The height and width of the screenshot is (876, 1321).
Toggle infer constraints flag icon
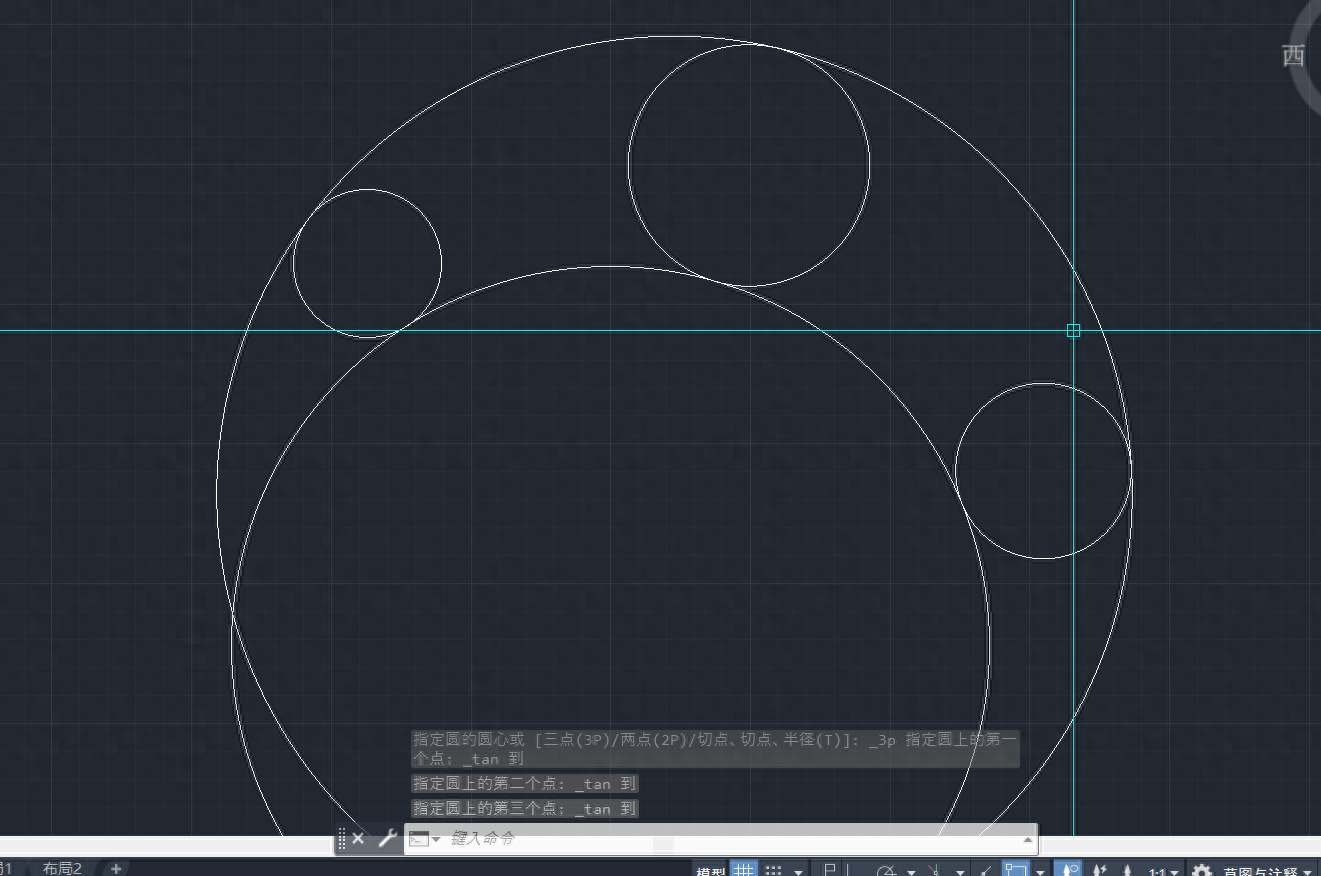[830, 869]
